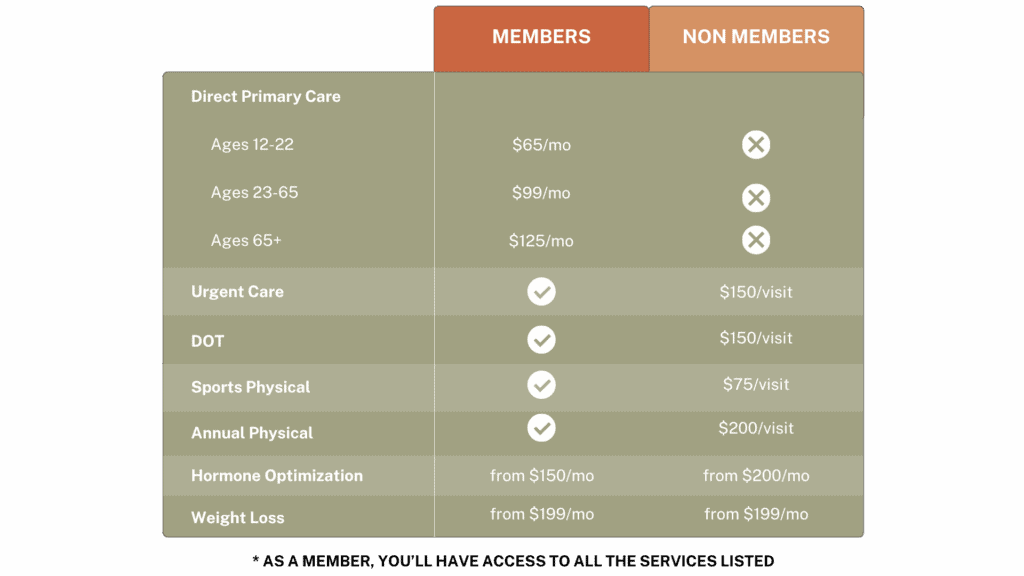Click Urgent Care $150/visit non-member price

(756, 292)
